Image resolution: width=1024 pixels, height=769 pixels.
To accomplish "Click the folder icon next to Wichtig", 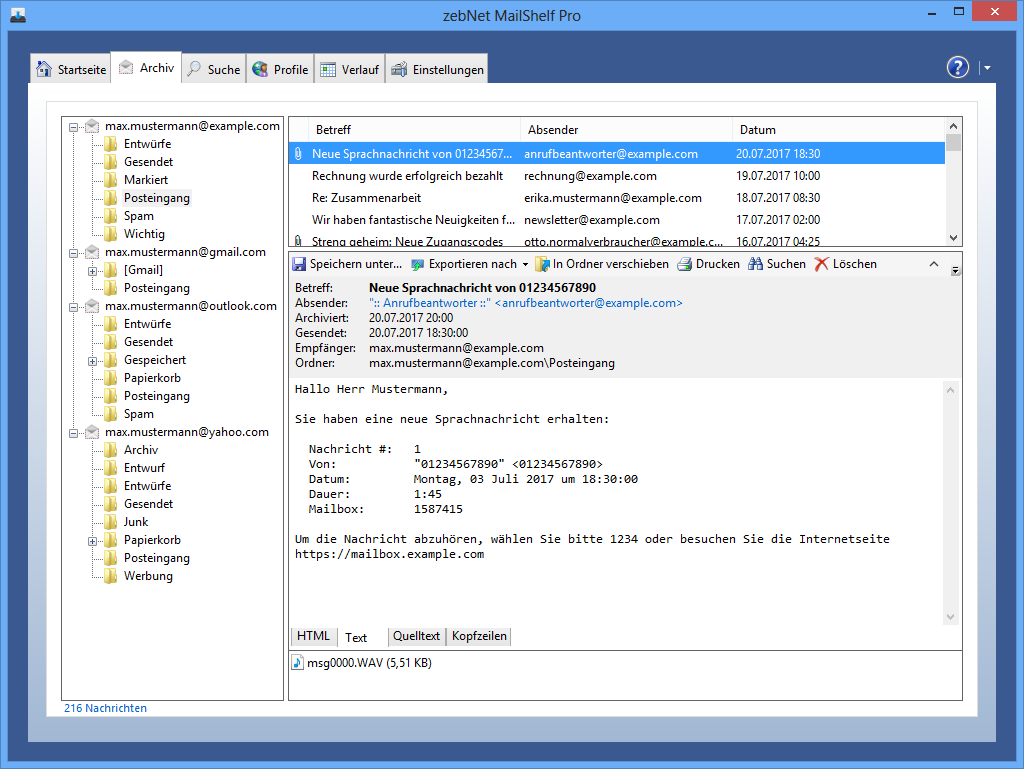I will 111,234.
